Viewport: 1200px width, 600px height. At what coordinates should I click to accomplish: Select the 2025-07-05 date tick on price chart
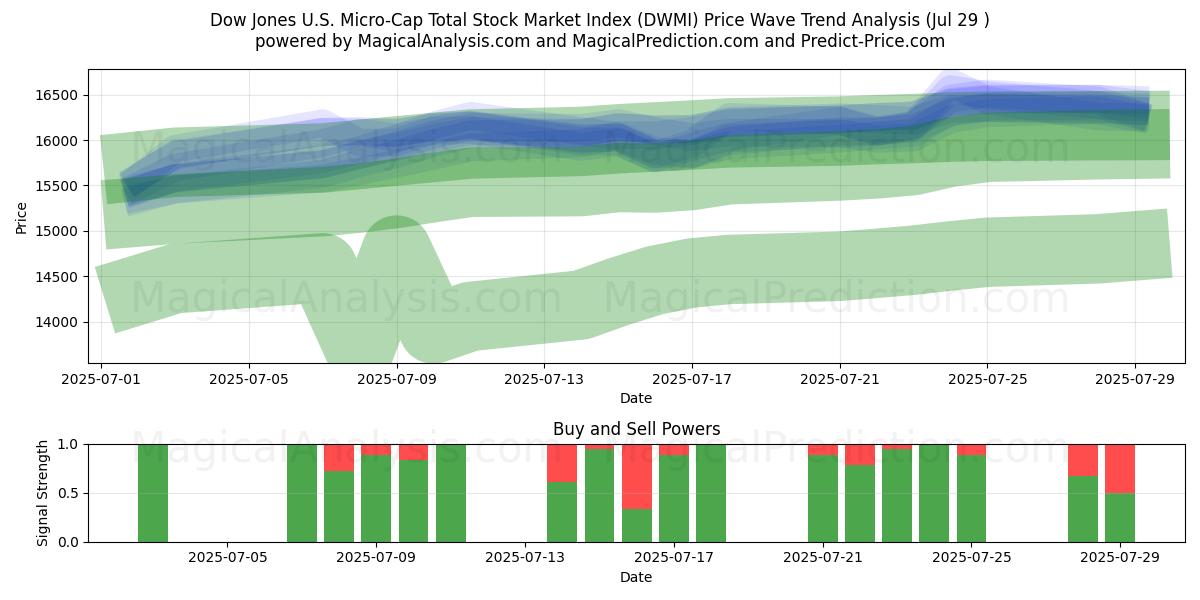click(x=249, y=380)
